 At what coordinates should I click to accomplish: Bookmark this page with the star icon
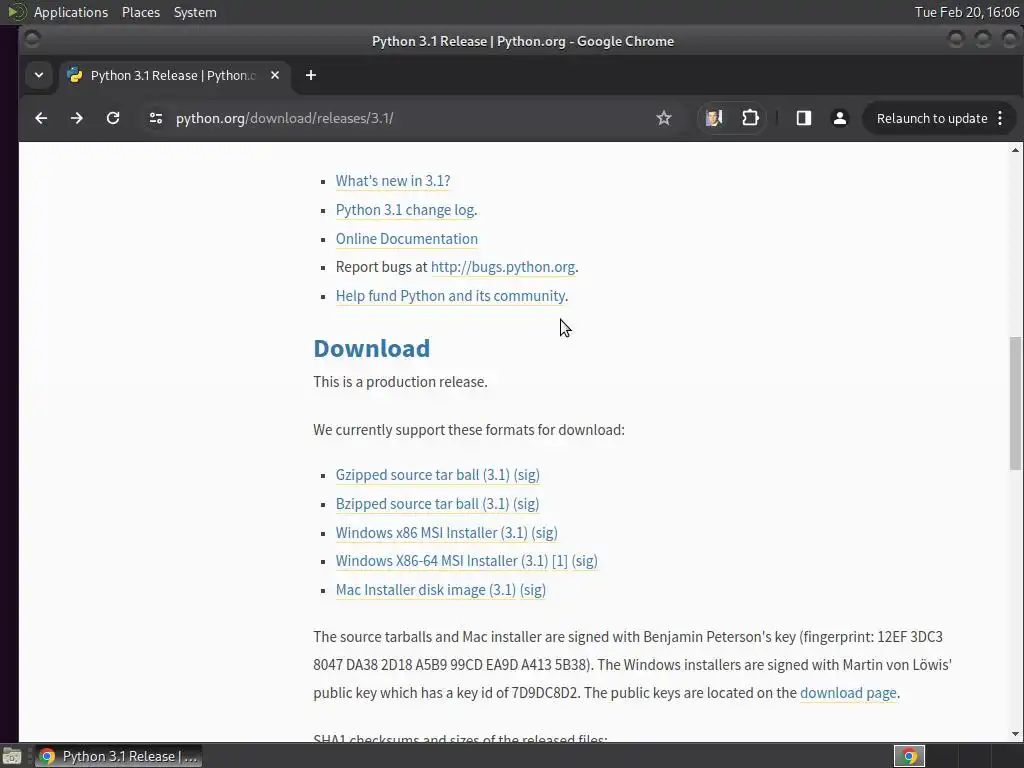coord(664,118)
